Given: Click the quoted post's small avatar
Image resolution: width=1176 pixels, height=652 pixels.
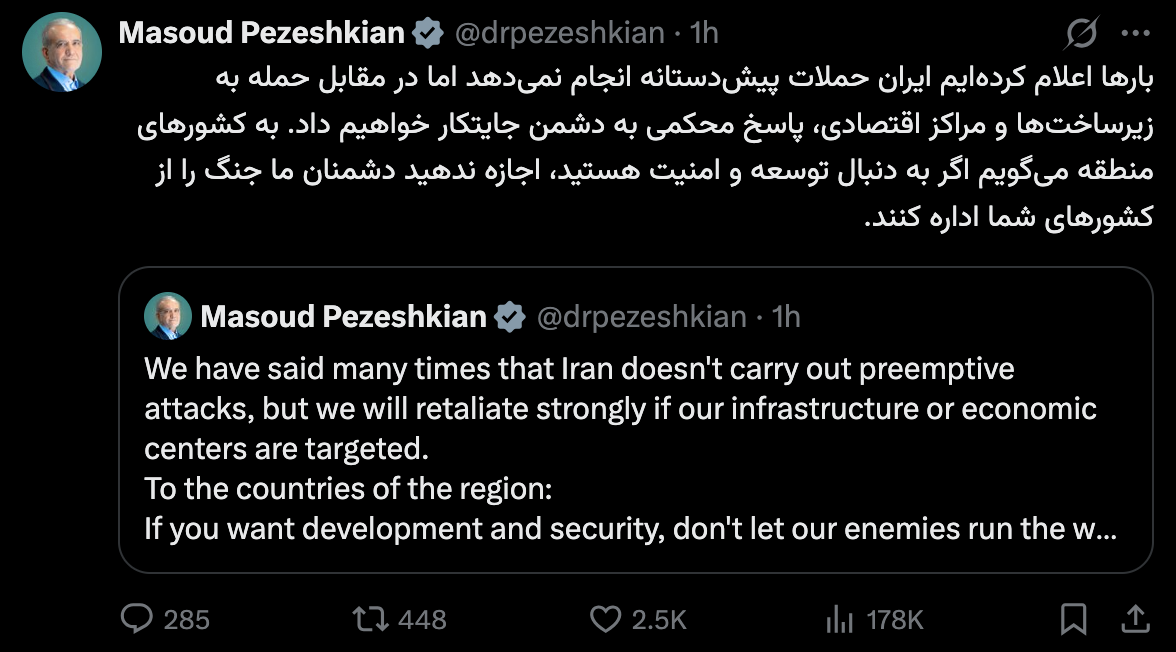Looking at the screenshot, I should [167, 317].
